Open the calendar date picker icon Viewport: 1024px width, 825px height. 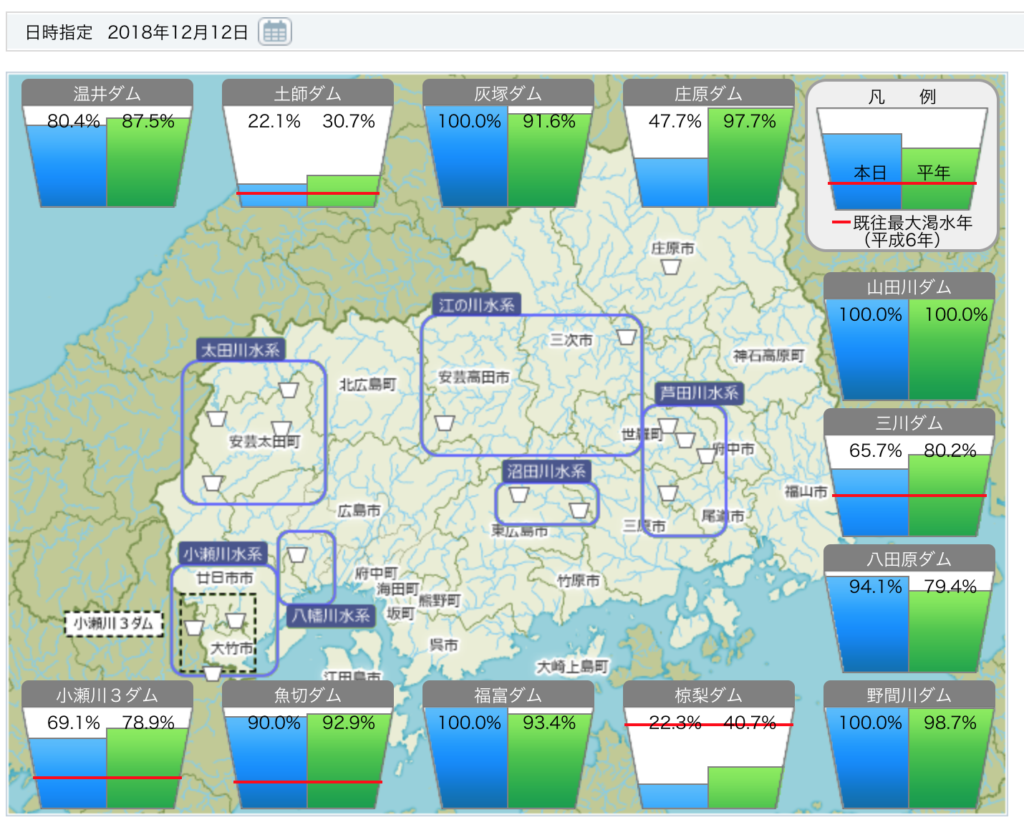[x=274, y=32]
